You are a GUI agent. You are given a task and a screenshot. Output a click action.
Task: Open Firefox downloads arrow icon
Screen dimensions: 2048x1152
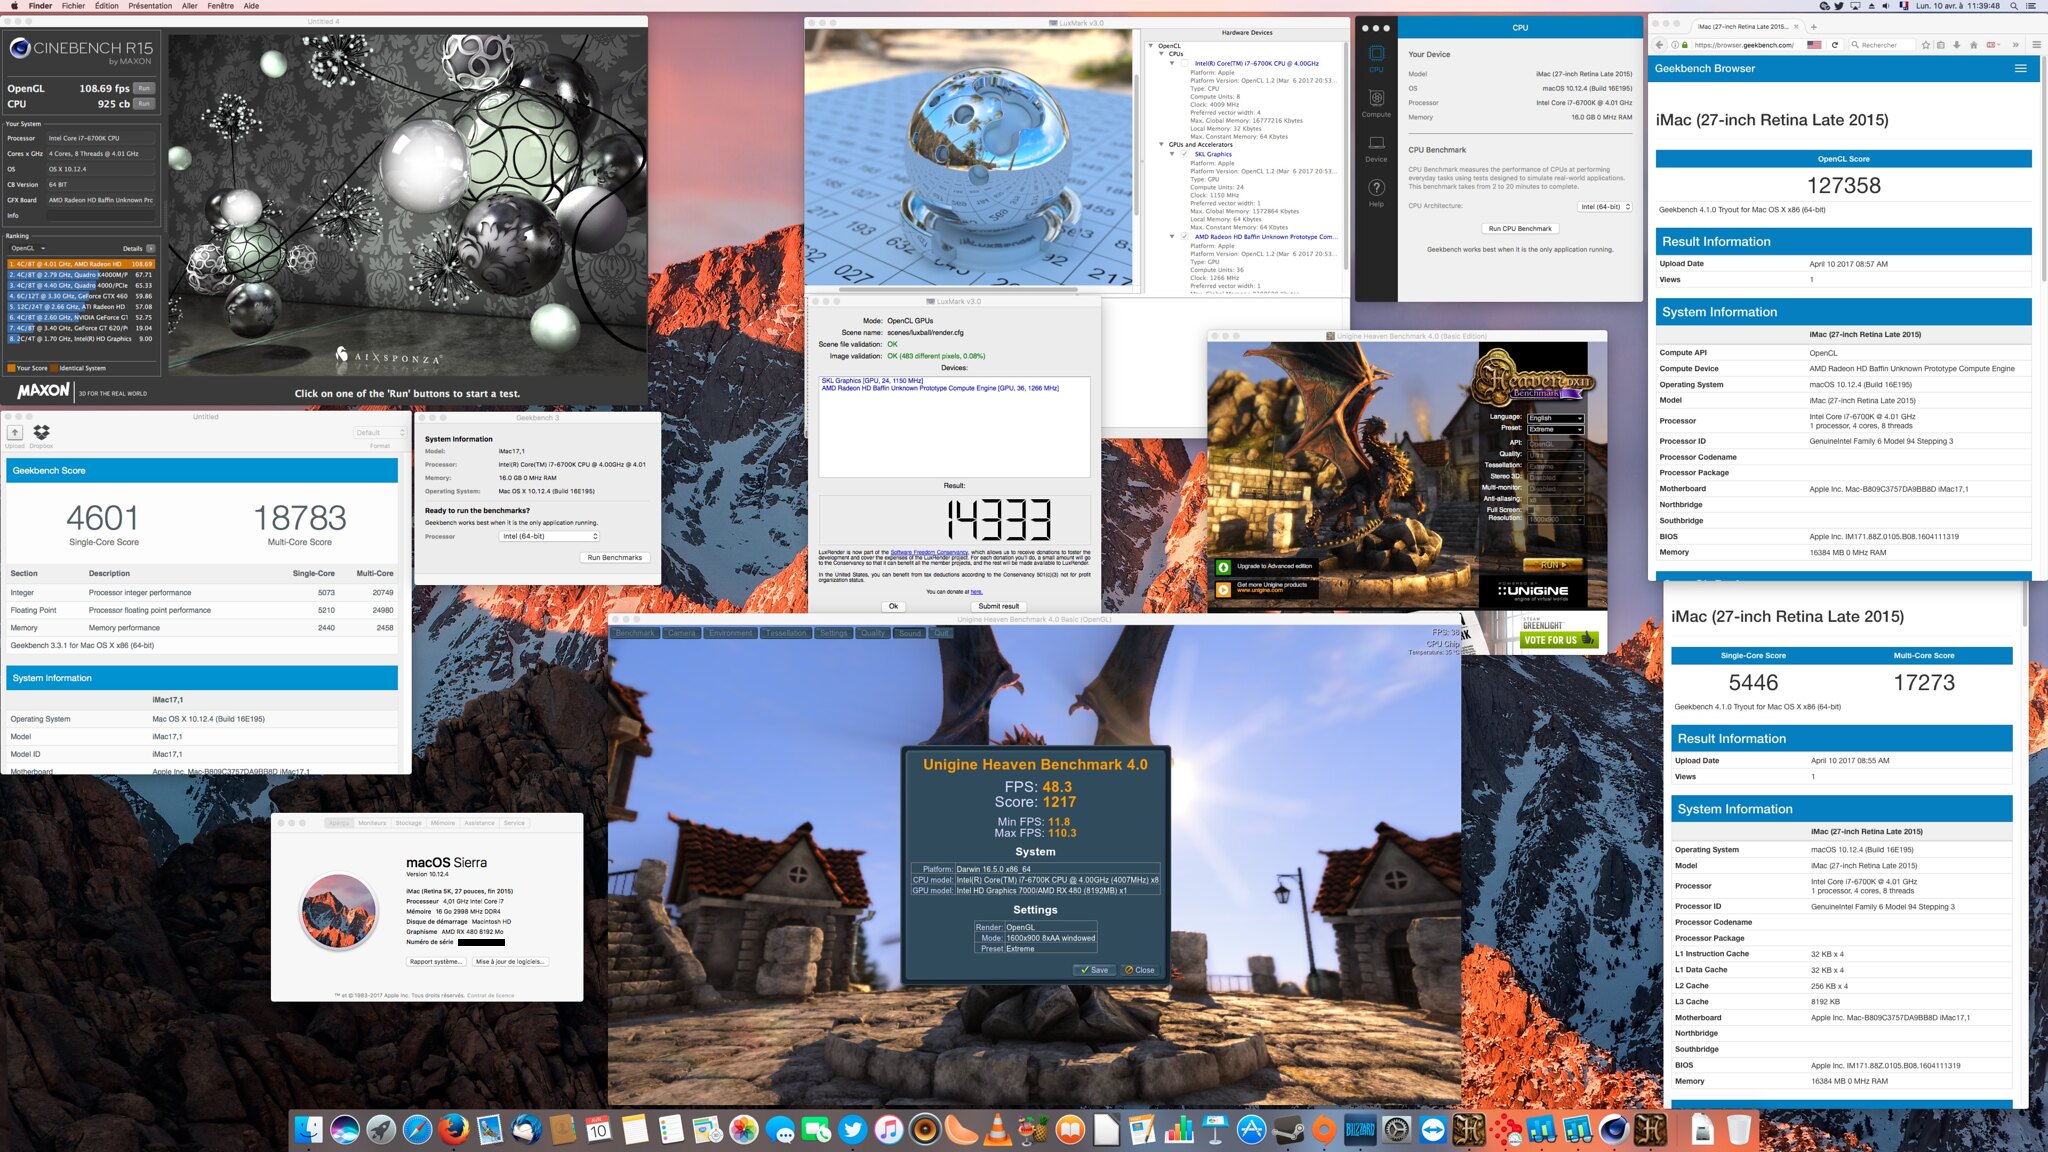tap(1957, 45)
